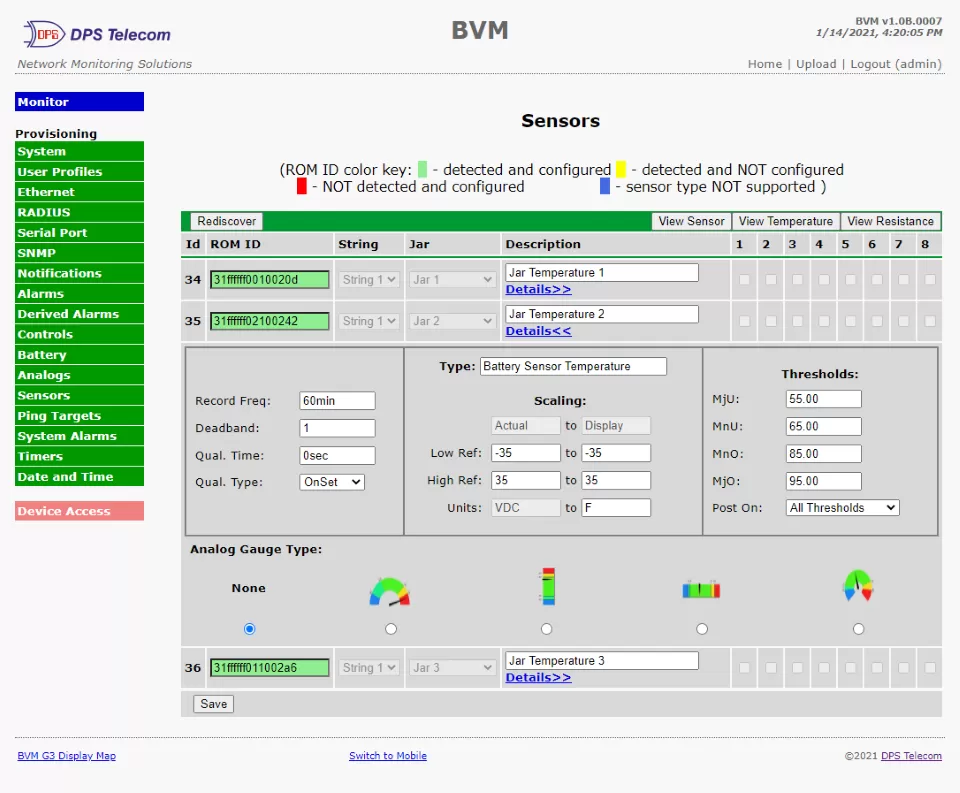Collapse Jar Temperature 2 details
This screenshot has width=960, height=793.
point(538,331)
